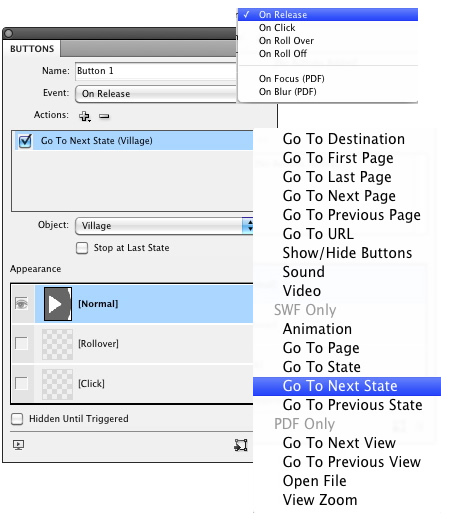Click the panel close circle icon
The image size is (453, 520).
(9, 33)
